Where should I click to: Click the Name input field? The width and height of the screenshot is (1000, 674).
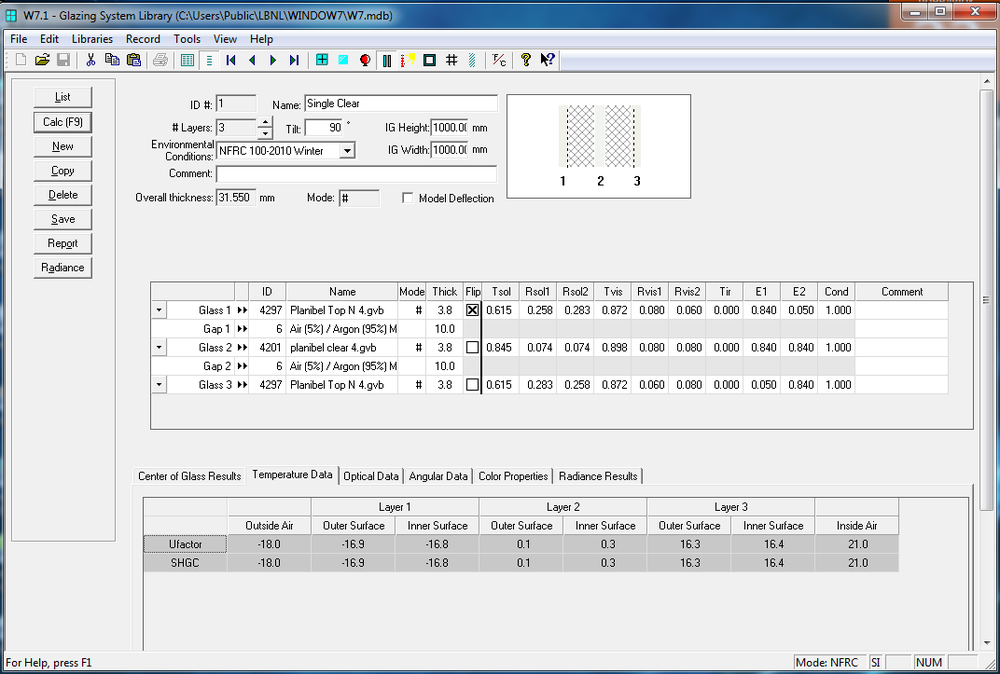click(x=400, y=103)
